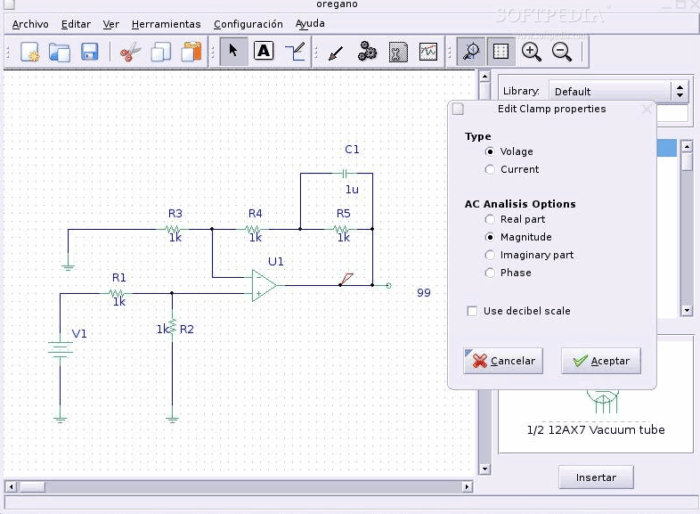Click the parts list scroll-down arrow
The image size is (700, 514).
(687, 310)
